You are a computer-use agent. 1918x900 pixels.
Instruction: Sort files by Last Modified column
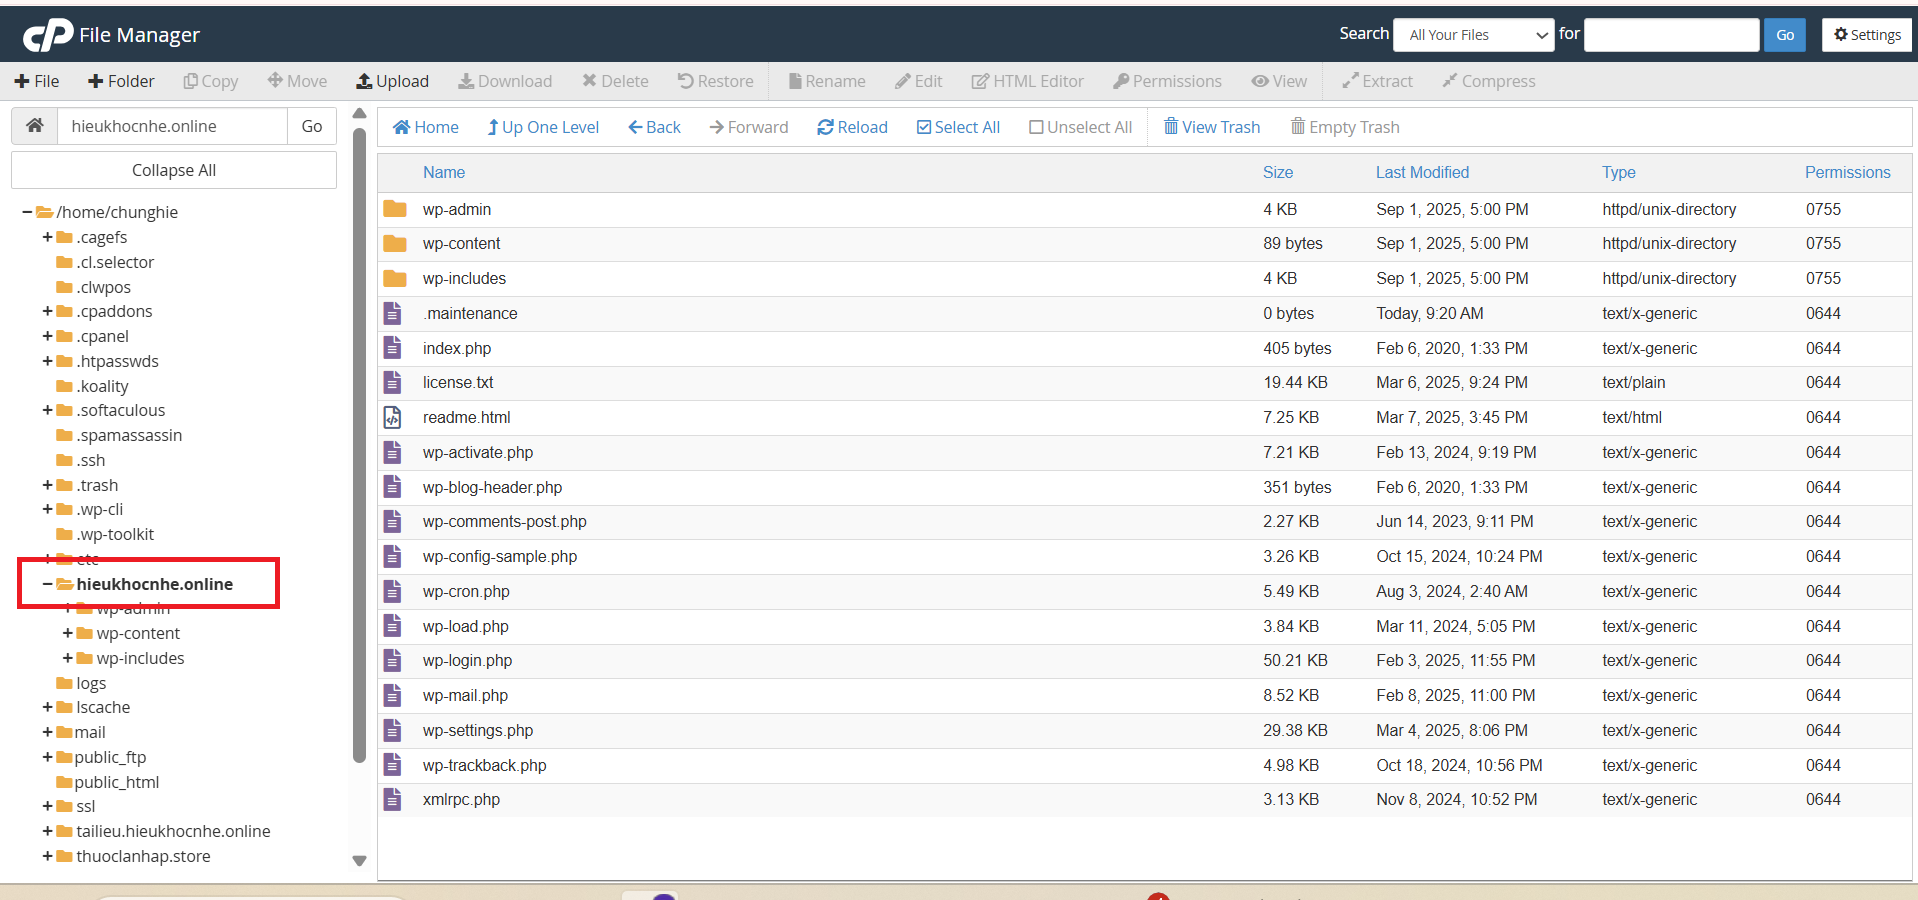(x=1421, y=172)
